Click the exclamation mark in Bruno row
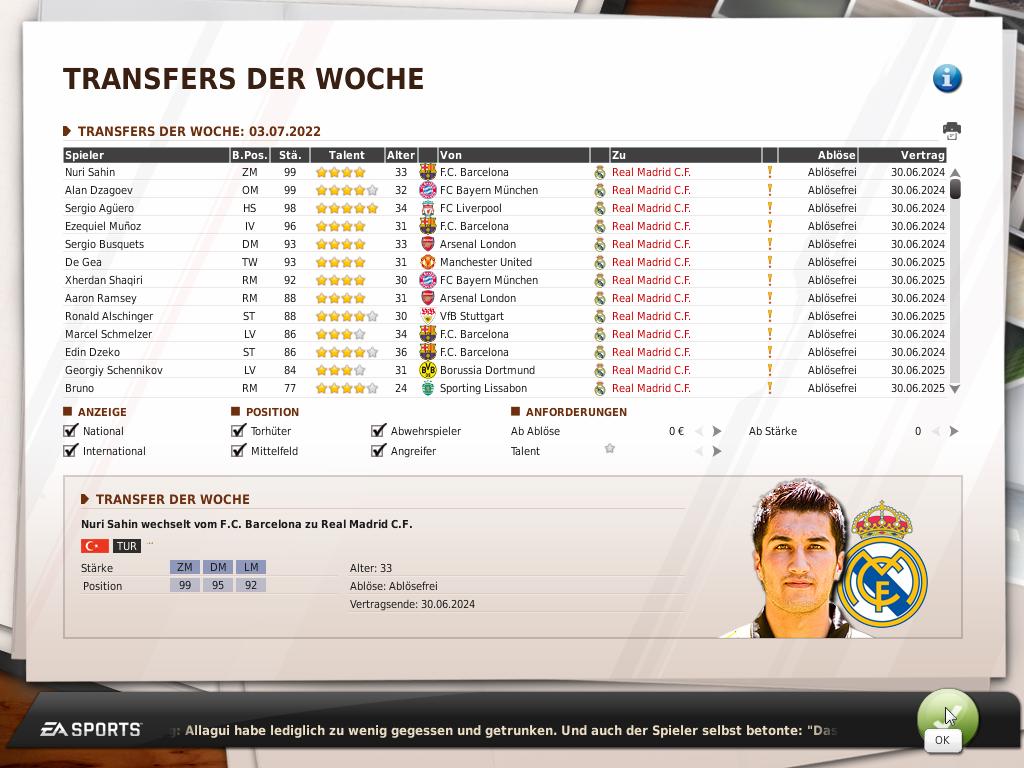The width and height of the screenshot is (1024, 768). [770, 388]
